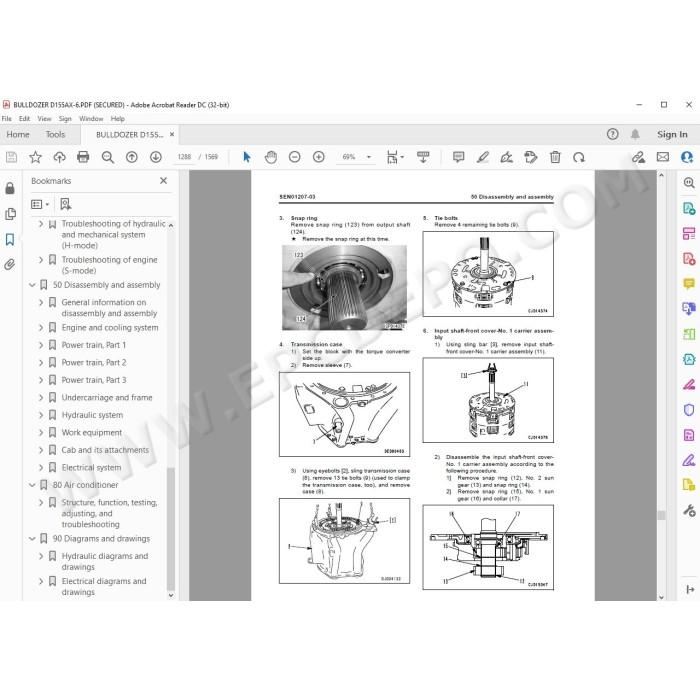Open bookmark options dropdown
Viewport: 700px width, 700px height.
click(x=40, y=204)
